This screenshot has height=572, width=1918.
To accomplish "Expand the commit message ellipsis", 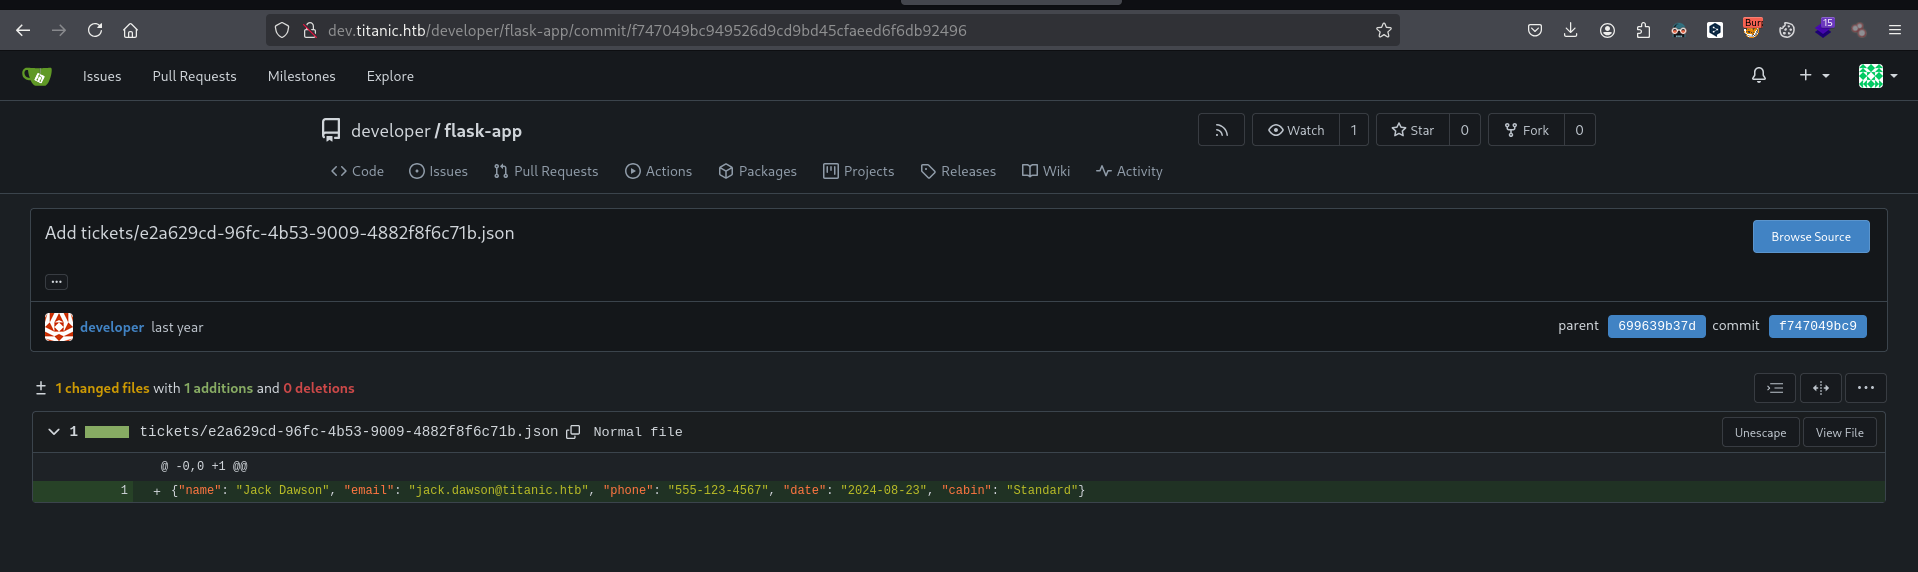I will [x=56, y=282].
